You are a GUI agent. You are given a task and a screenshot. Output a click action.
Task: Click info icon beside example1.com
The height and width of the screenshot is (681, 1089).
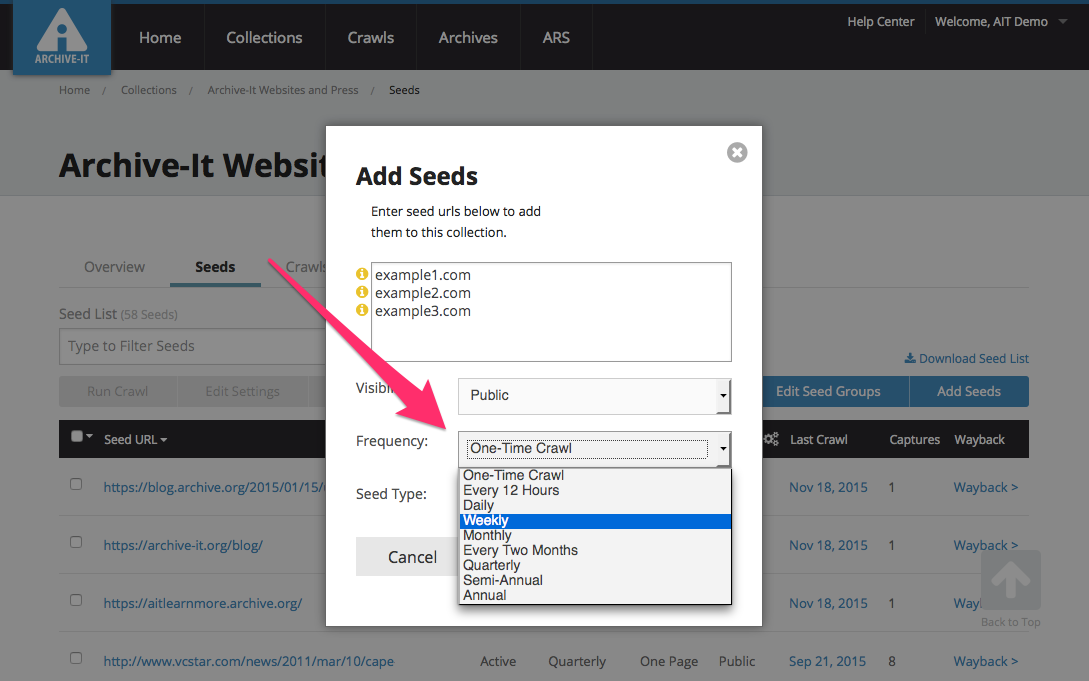click(x=362, y=275)
